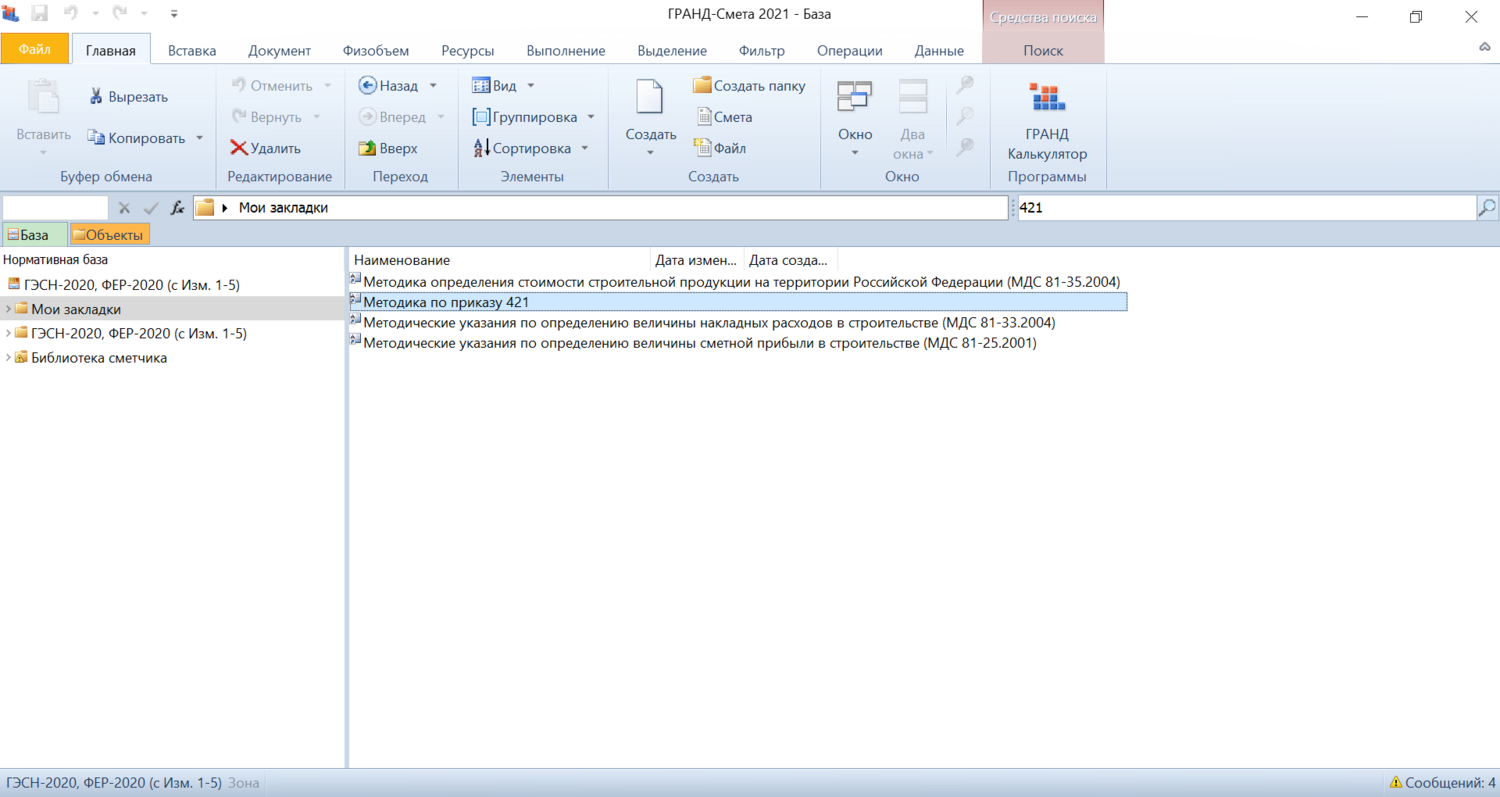Delete selection with the Удалить button
The image size is (1500, 797).
(x=265, y=148)
